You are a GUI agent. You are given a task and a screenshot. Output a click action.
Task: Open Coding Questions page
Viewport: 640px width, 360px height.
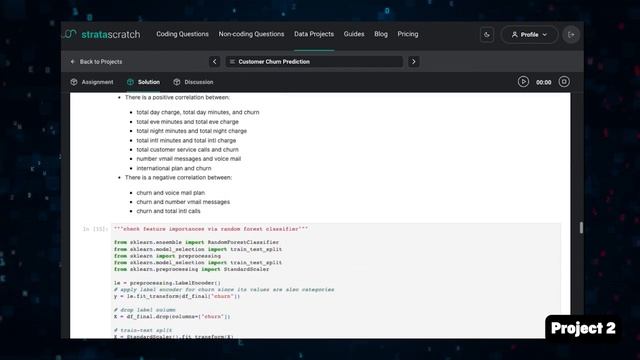[182, 34]
